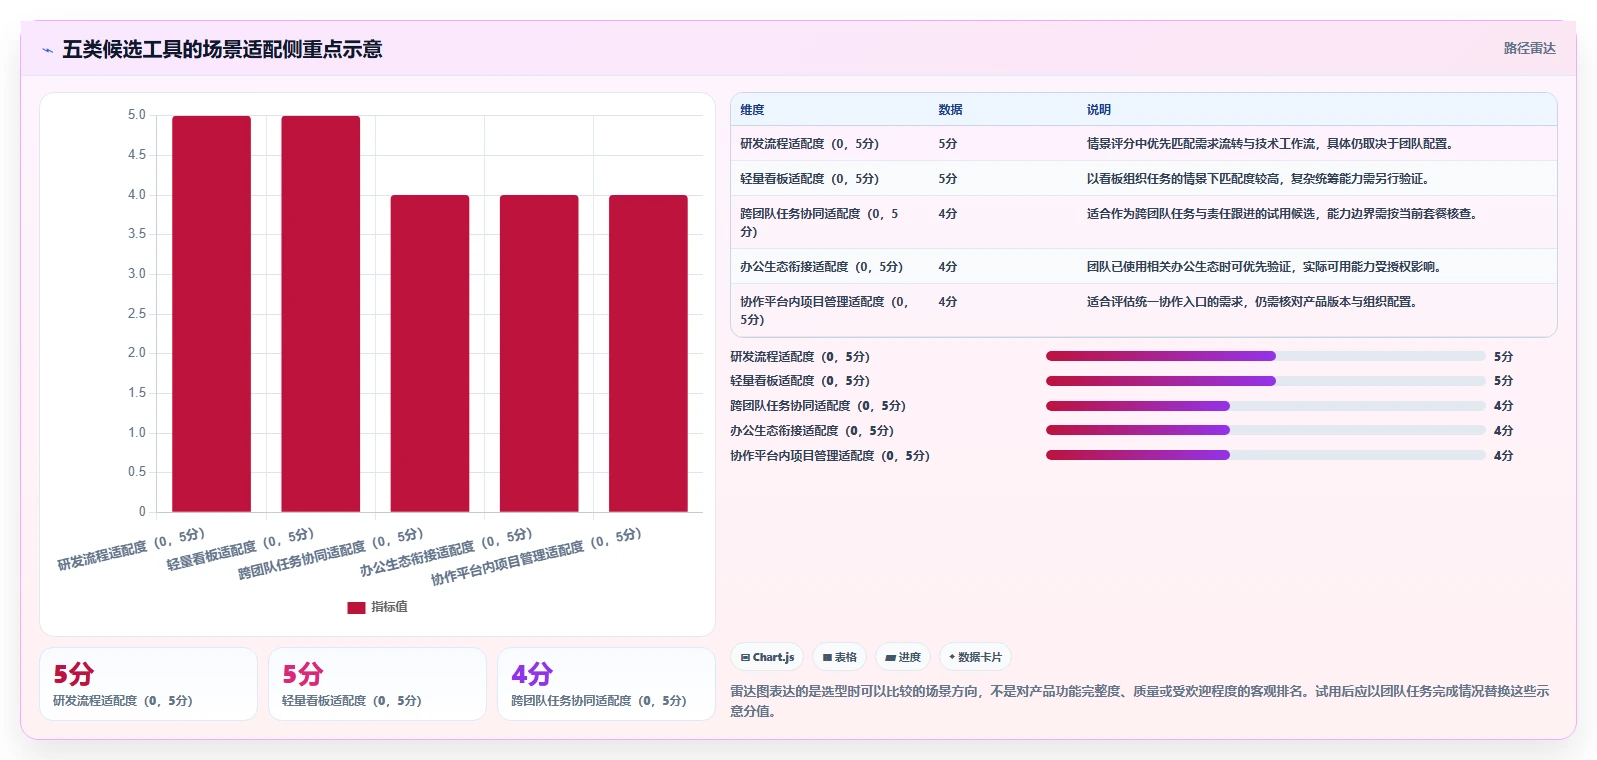
Task: Click the 2.5 y-axis tick label
Action: 137,314
